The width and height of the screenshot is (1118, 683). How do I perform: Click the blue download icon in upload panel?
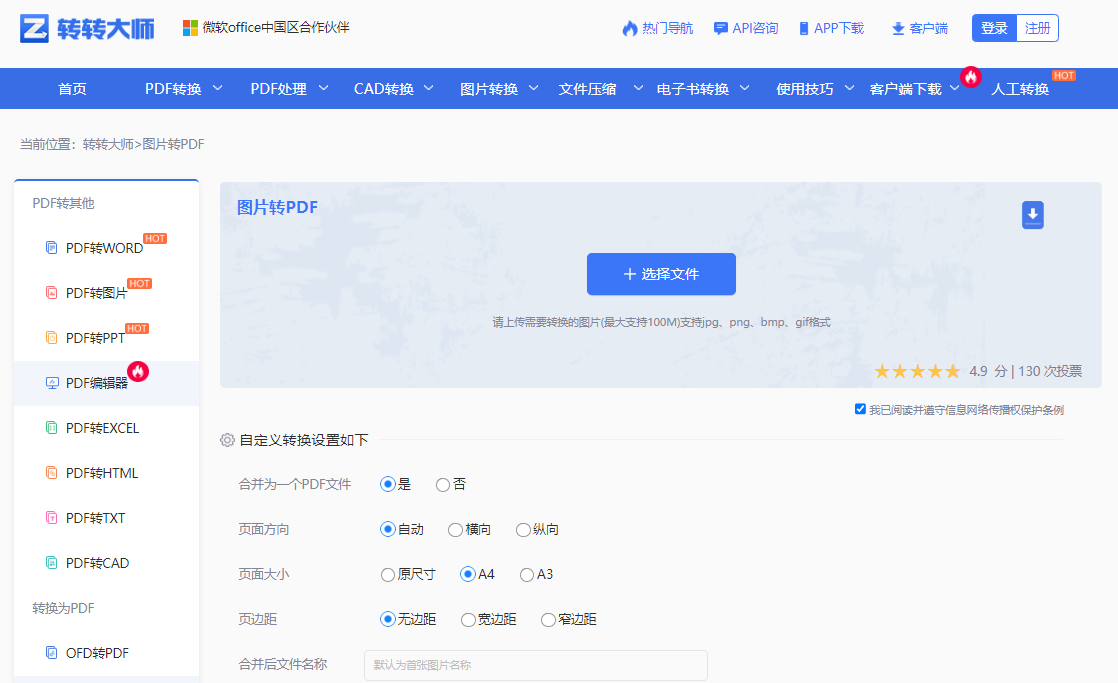[x=1033, y=214]
